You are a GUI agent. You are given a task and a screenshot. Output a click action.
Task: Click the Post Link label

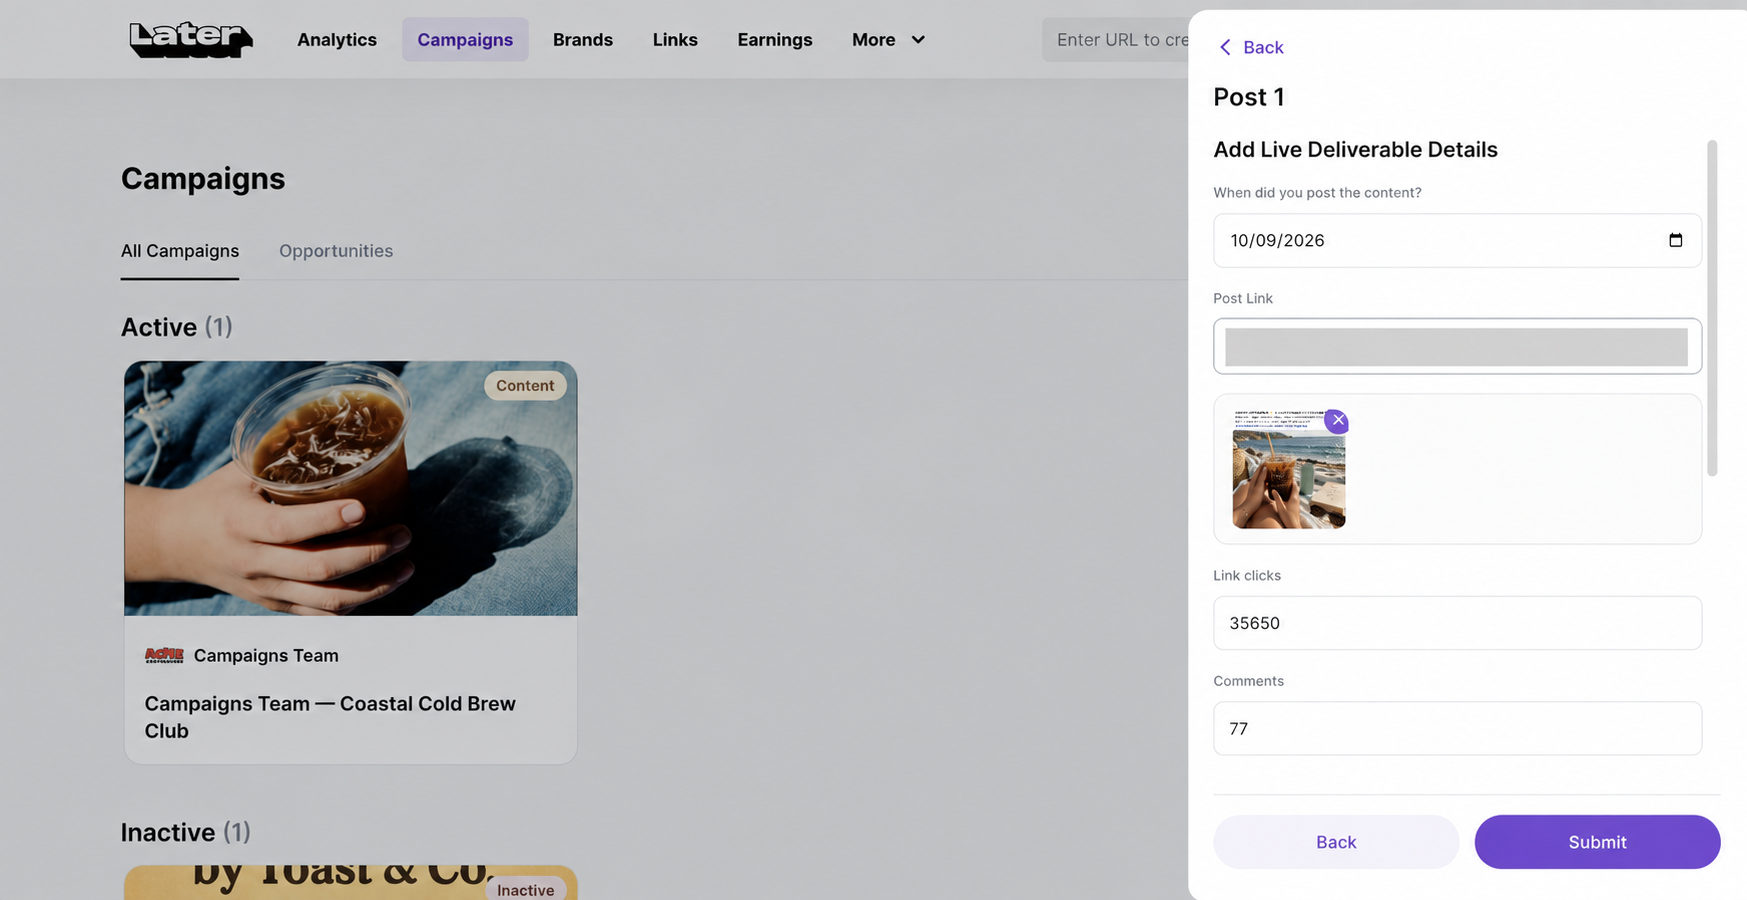1243,298
